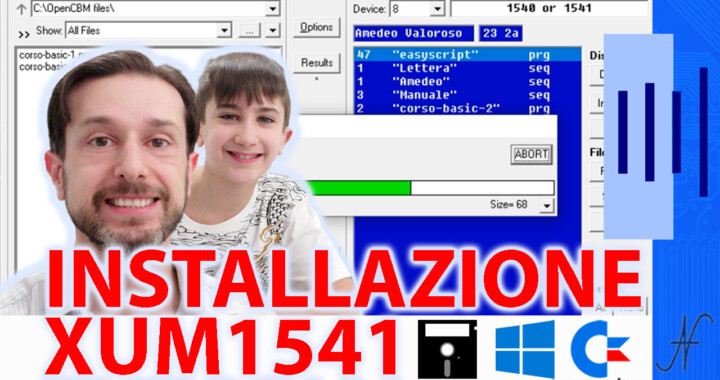Select the "corso-basic-2" prg entry
The image size is (720, 380).
tap(467, 108)
